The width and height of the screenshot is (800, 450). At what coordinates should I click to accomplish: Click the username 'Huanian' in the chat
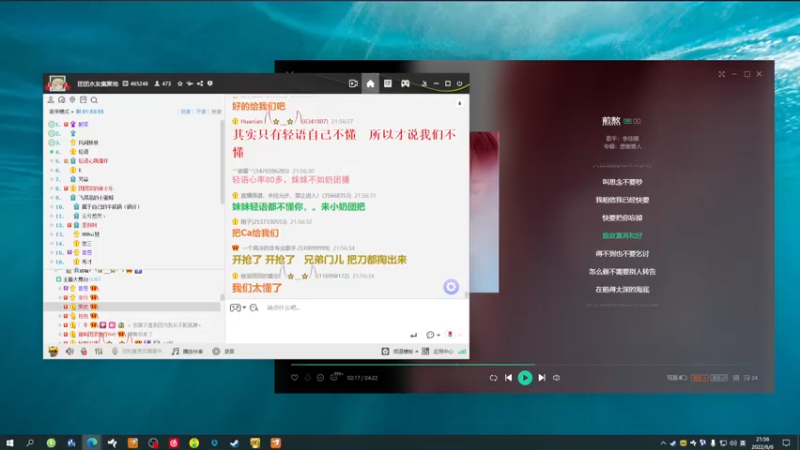[251, 121]
